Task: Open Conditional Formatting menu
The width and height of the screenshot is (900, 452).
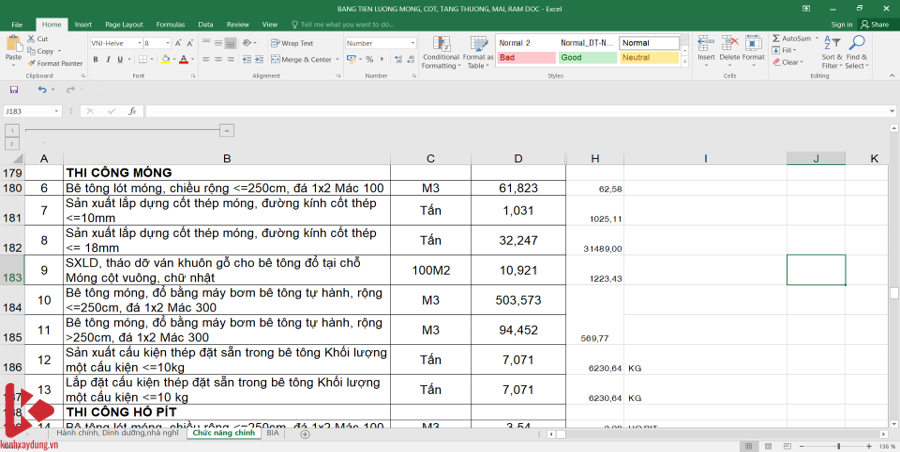Action: pyautogui.click(x=440, y=52)
